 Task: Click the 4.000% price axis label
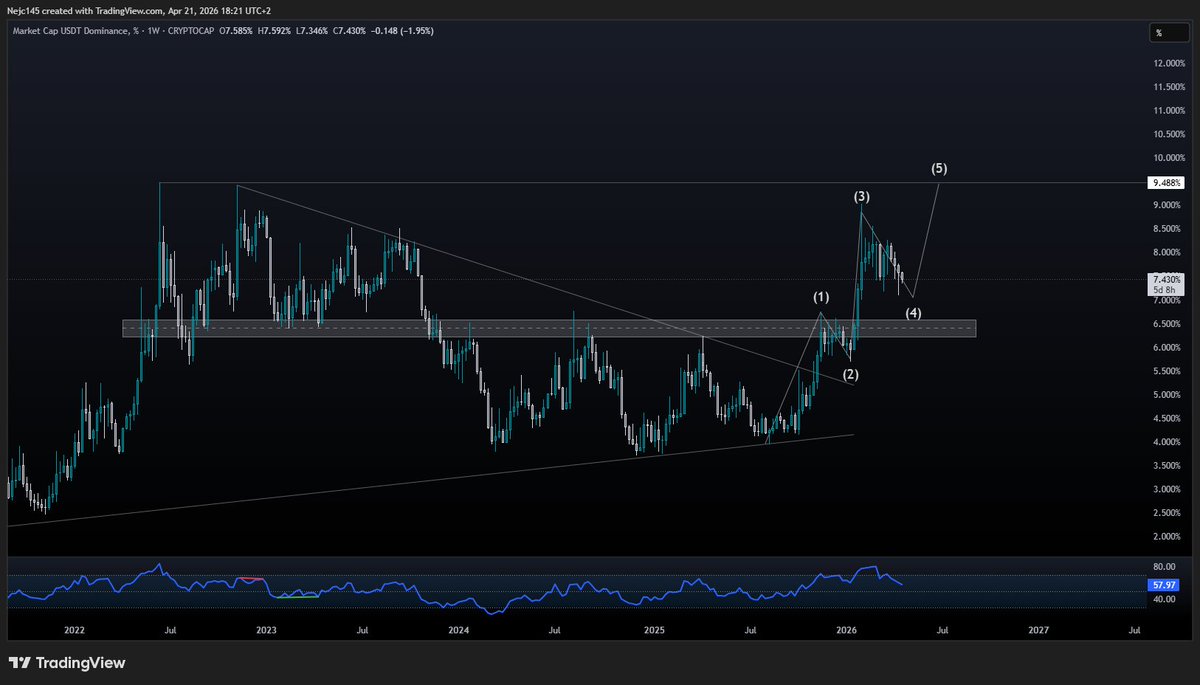pos(1168,441)
